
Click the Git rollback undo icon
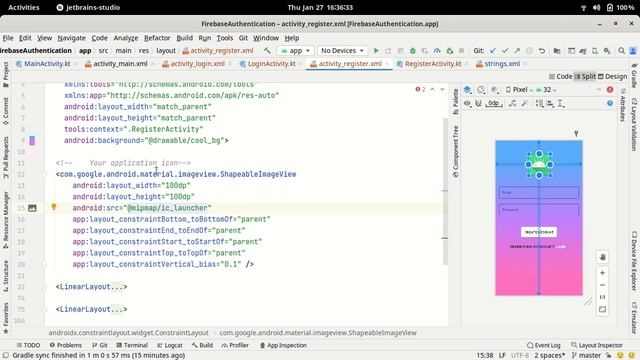pyautogui.click(x=542, y=51)
